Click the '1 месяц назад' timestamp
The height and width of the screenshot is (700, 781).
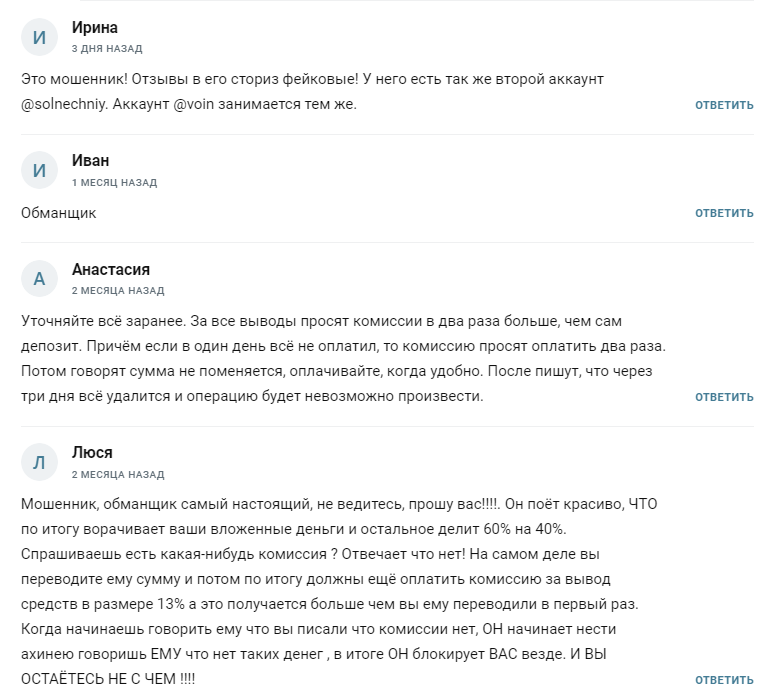point(114,183)
